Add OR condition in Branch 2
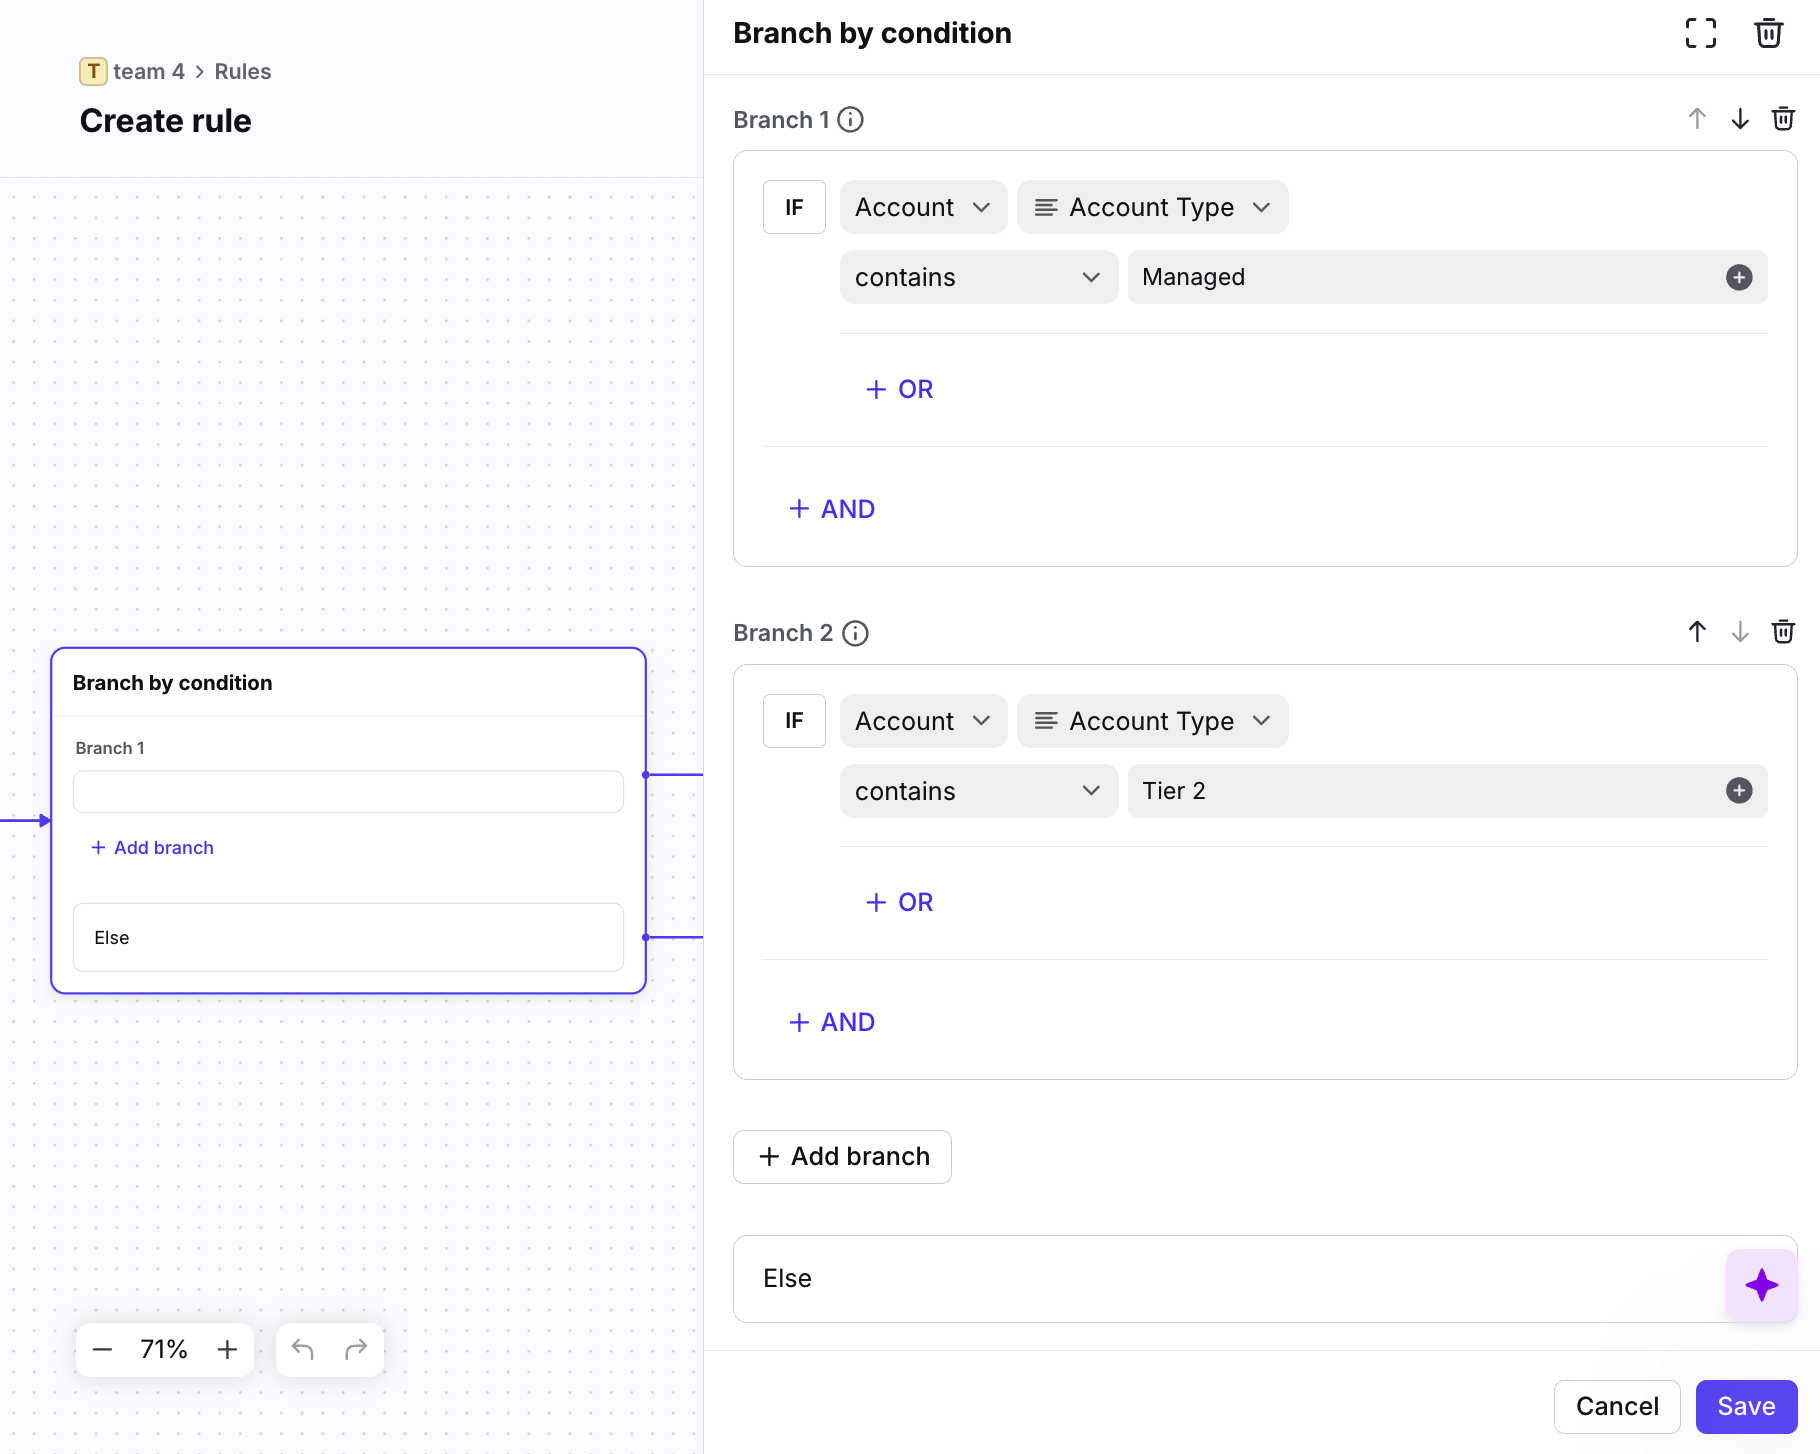The height and width of the screenshot is (1454, 1820). pos(899,902)
